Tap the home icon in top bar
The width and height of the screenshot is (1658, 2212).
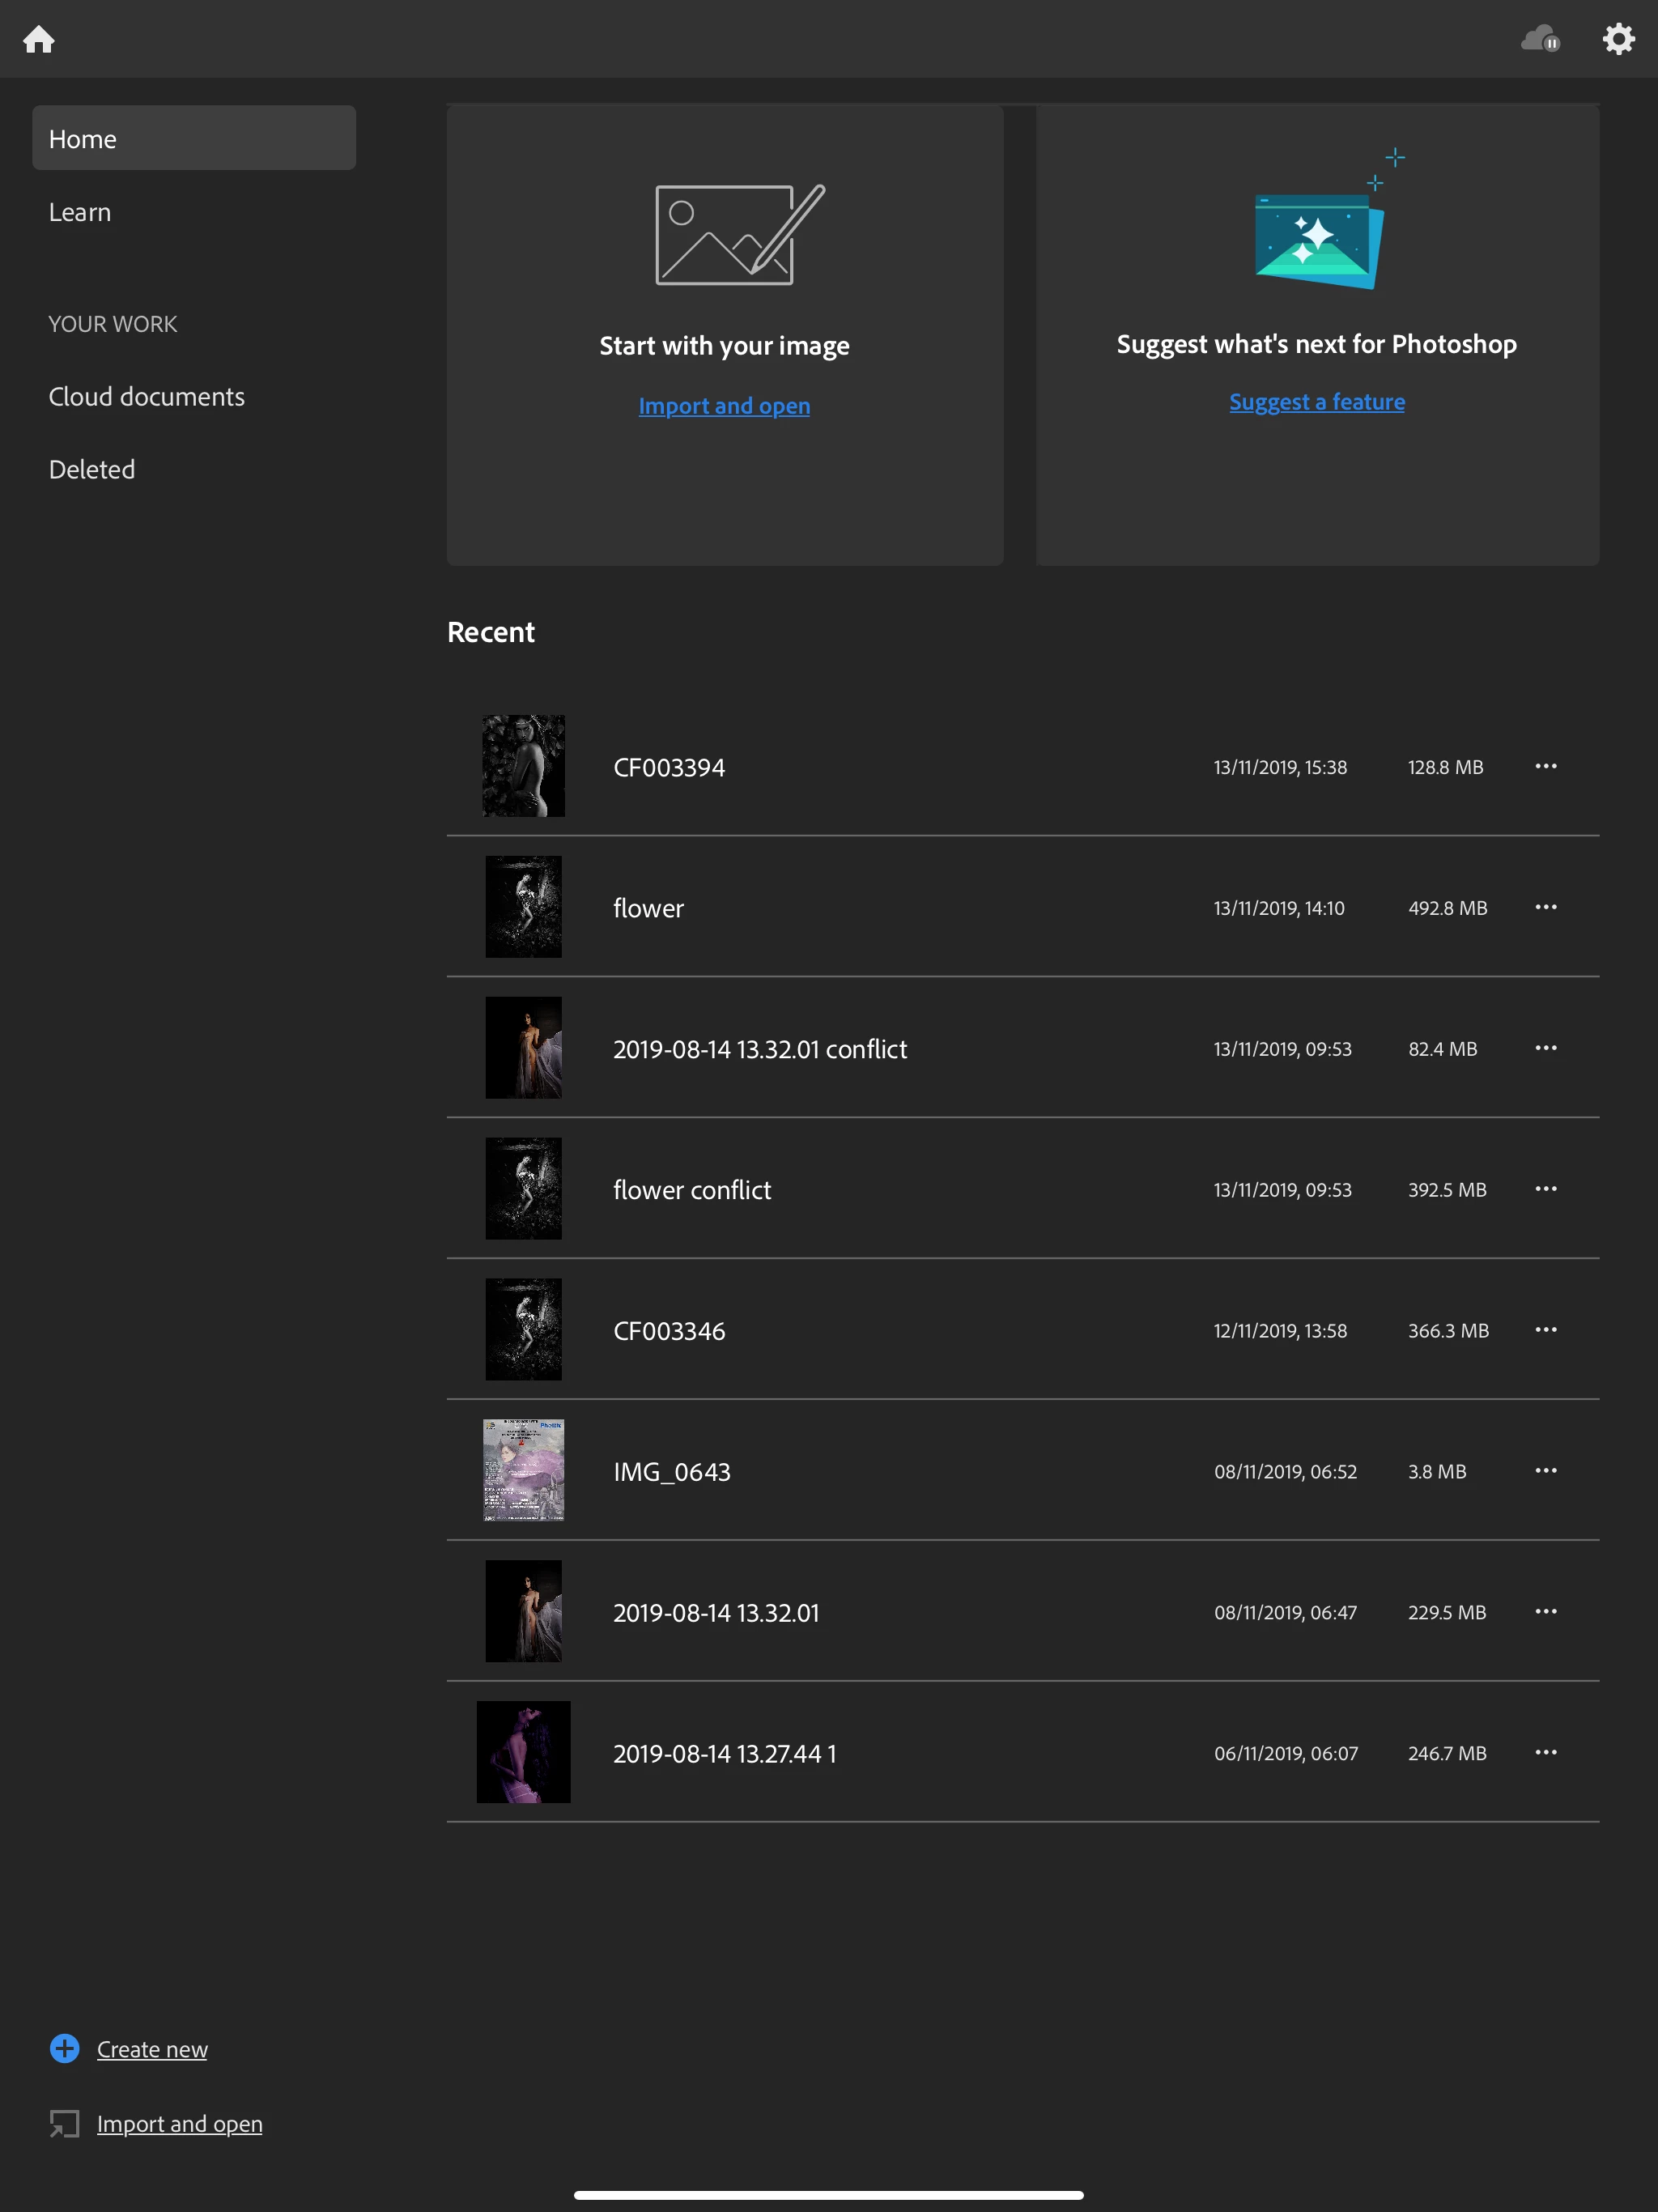(39, 39)
